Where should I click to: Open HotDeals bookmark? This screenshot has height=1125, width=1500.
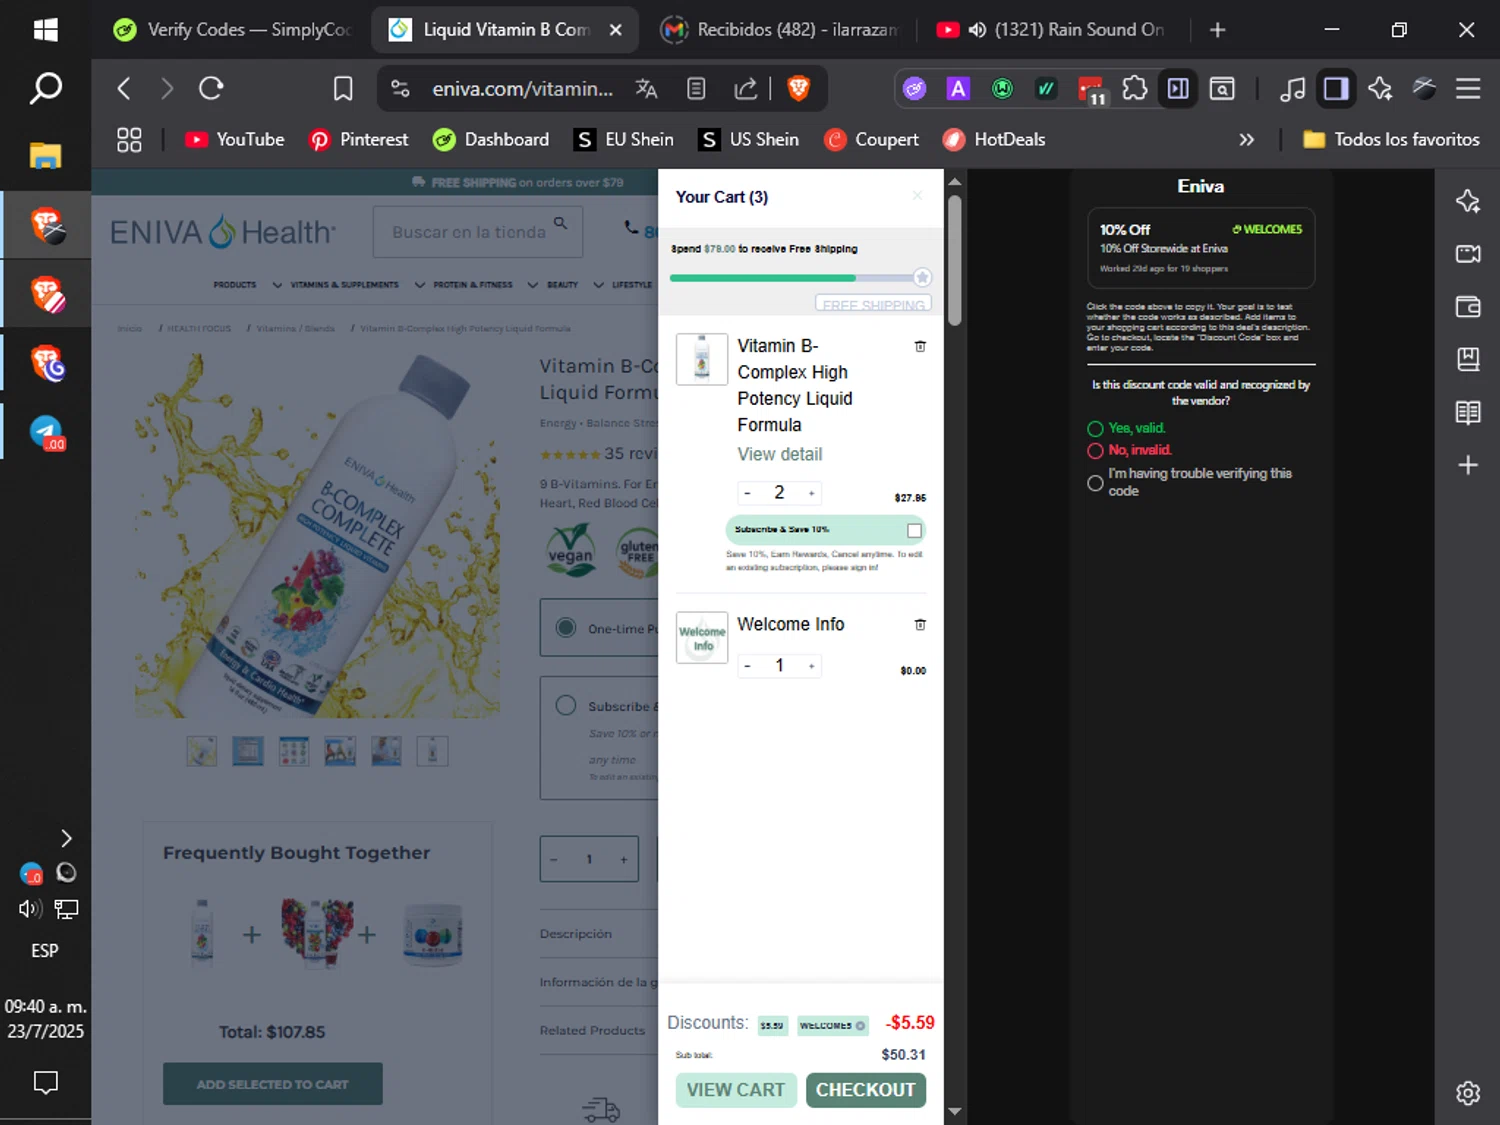click(994, 140)
